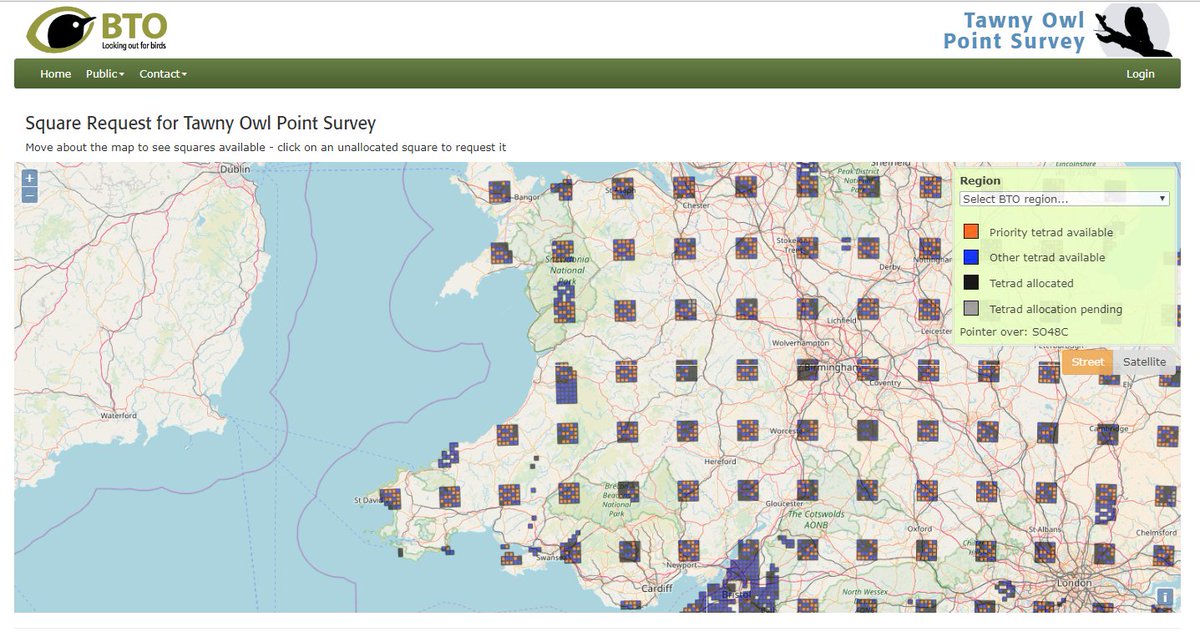Click the black Tetrad allocated swatch
1200x632 pixels.
(x=970, y=283)
